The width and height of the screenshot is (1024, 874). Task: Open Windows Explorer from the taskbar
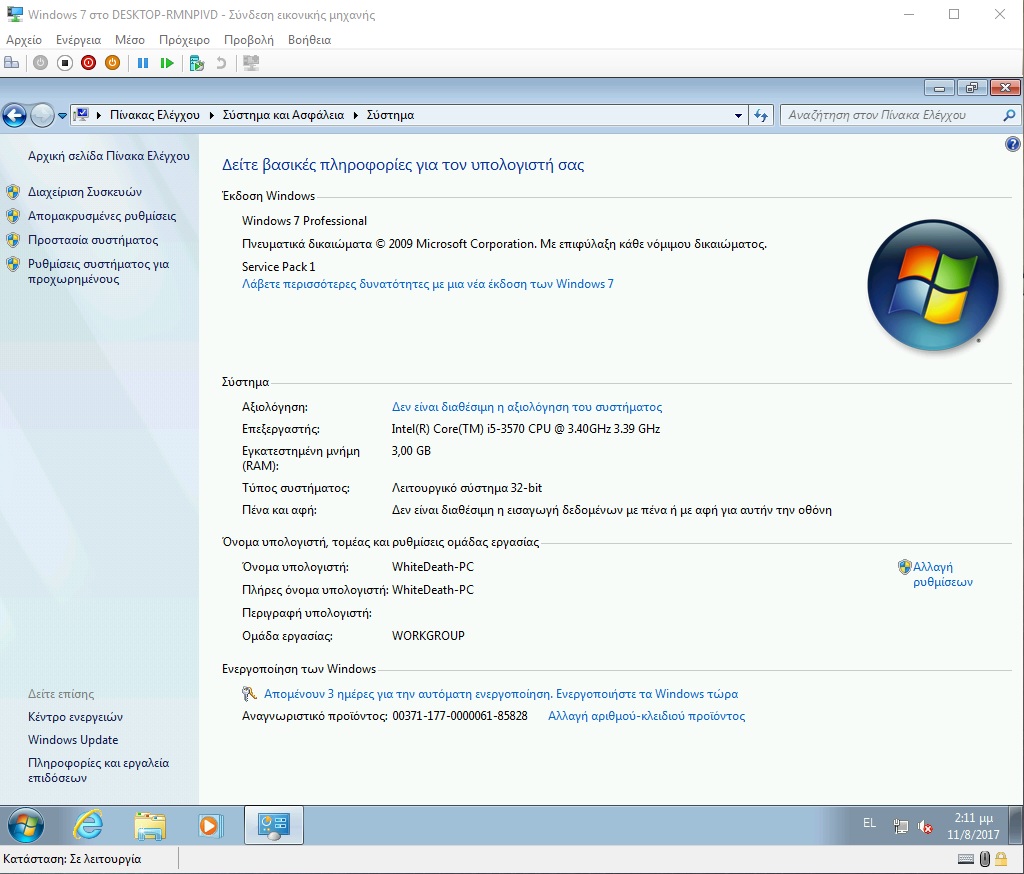point(150,826)
